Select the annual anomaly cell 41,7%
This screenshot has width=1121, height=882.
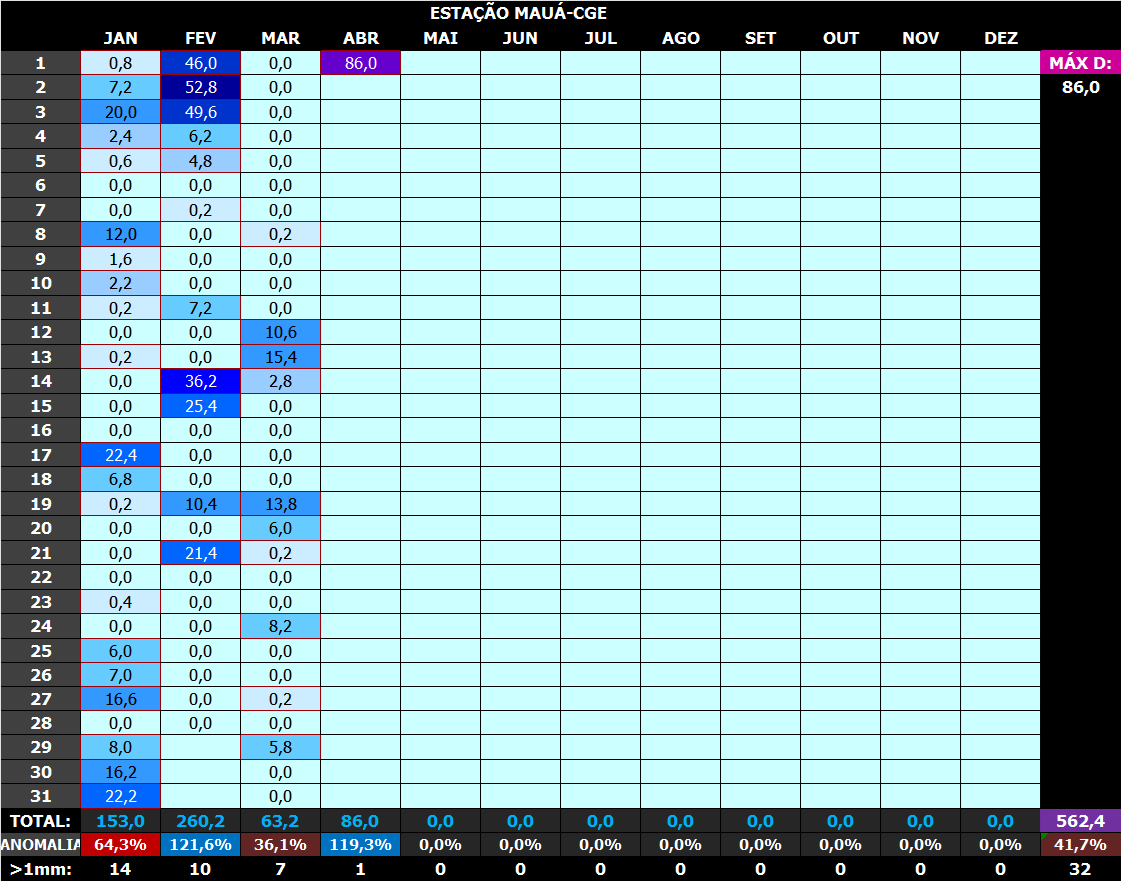[x=1080, y=845]
